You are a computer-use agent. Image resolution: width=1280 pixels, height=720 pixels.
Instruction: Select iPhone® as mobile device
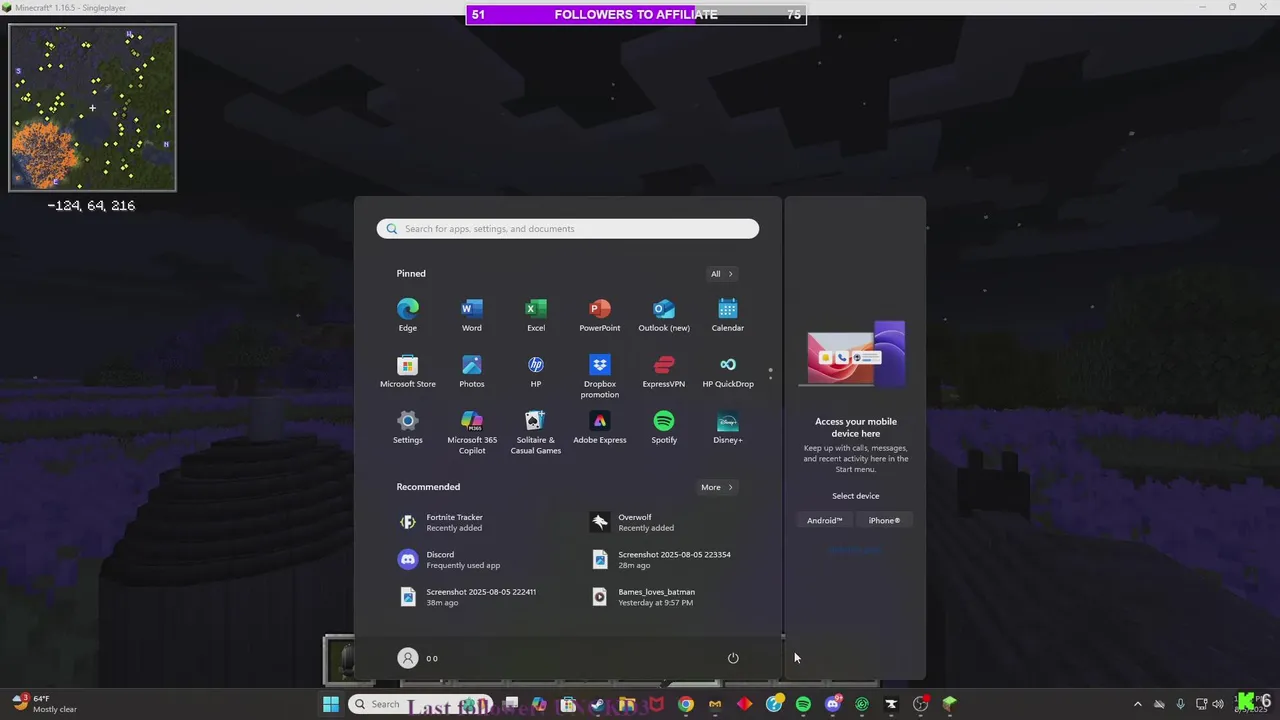click(x=884, y=520)
